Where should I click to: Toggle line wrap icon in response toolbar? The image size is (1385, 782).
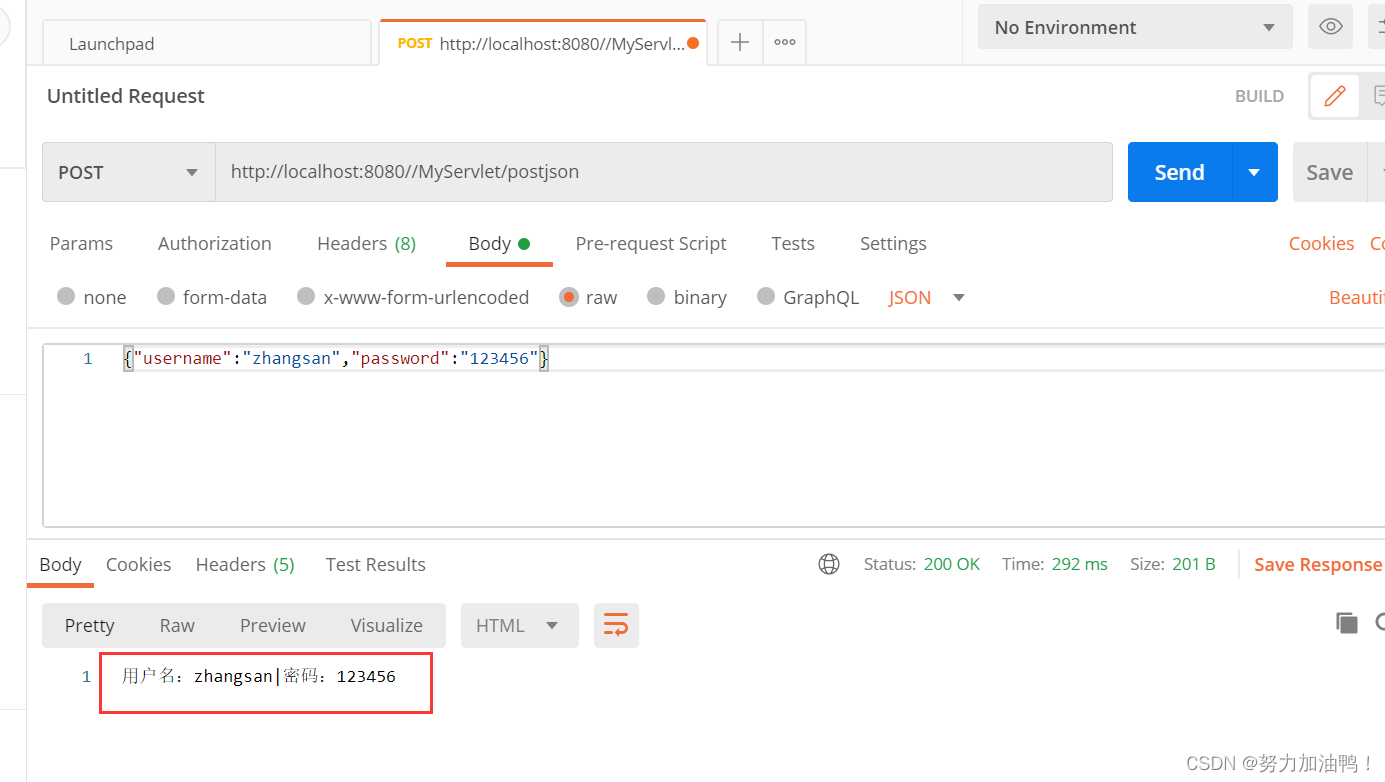pyautogui.click(x=616, y=625)
